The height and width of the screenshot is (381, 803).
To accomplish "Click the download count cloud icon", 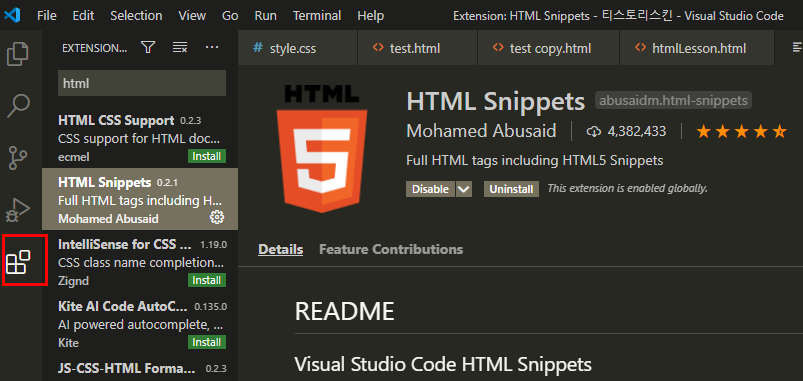I will point(593,132).
